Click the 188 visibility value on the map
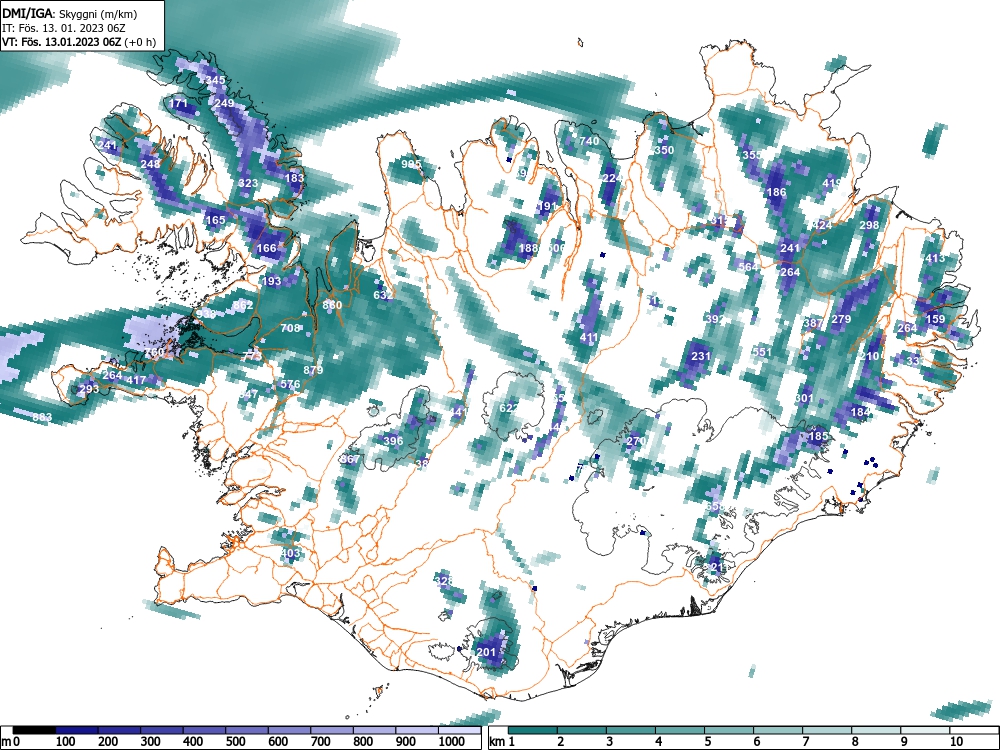The image size is (1000, 750). [529, 248]
